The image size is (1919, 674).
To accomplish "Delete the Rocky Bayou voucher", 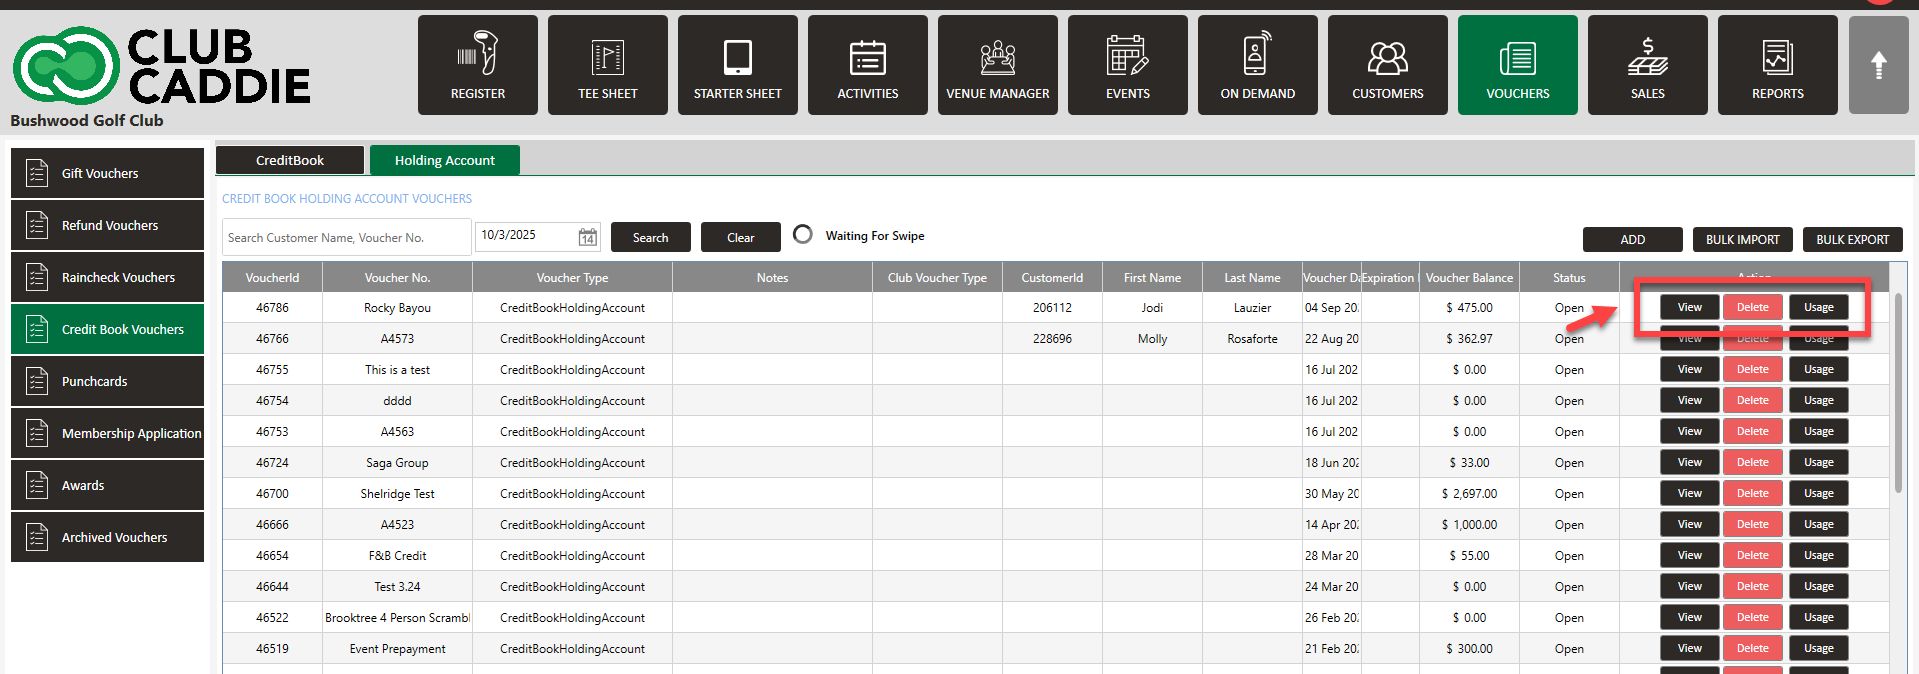I will pyautogui.click(x=1752, y=307).
